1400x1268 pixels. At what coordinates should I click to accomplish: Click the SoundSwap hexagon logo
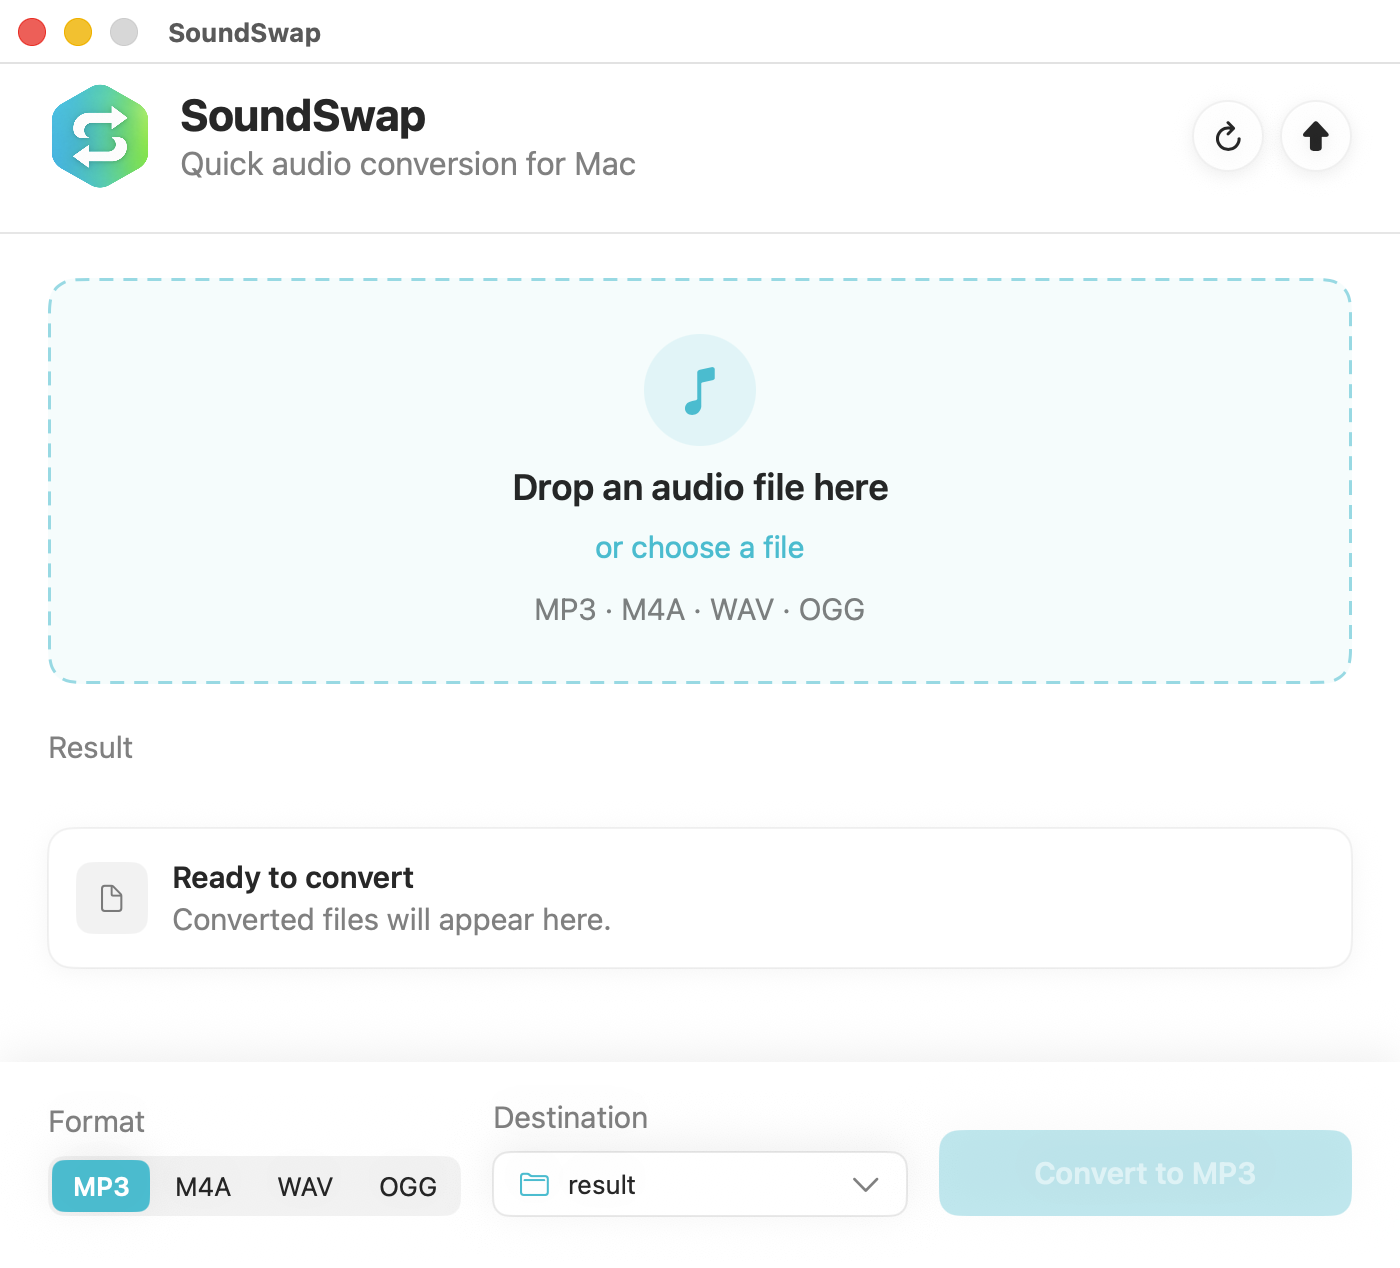coord(100,136)
